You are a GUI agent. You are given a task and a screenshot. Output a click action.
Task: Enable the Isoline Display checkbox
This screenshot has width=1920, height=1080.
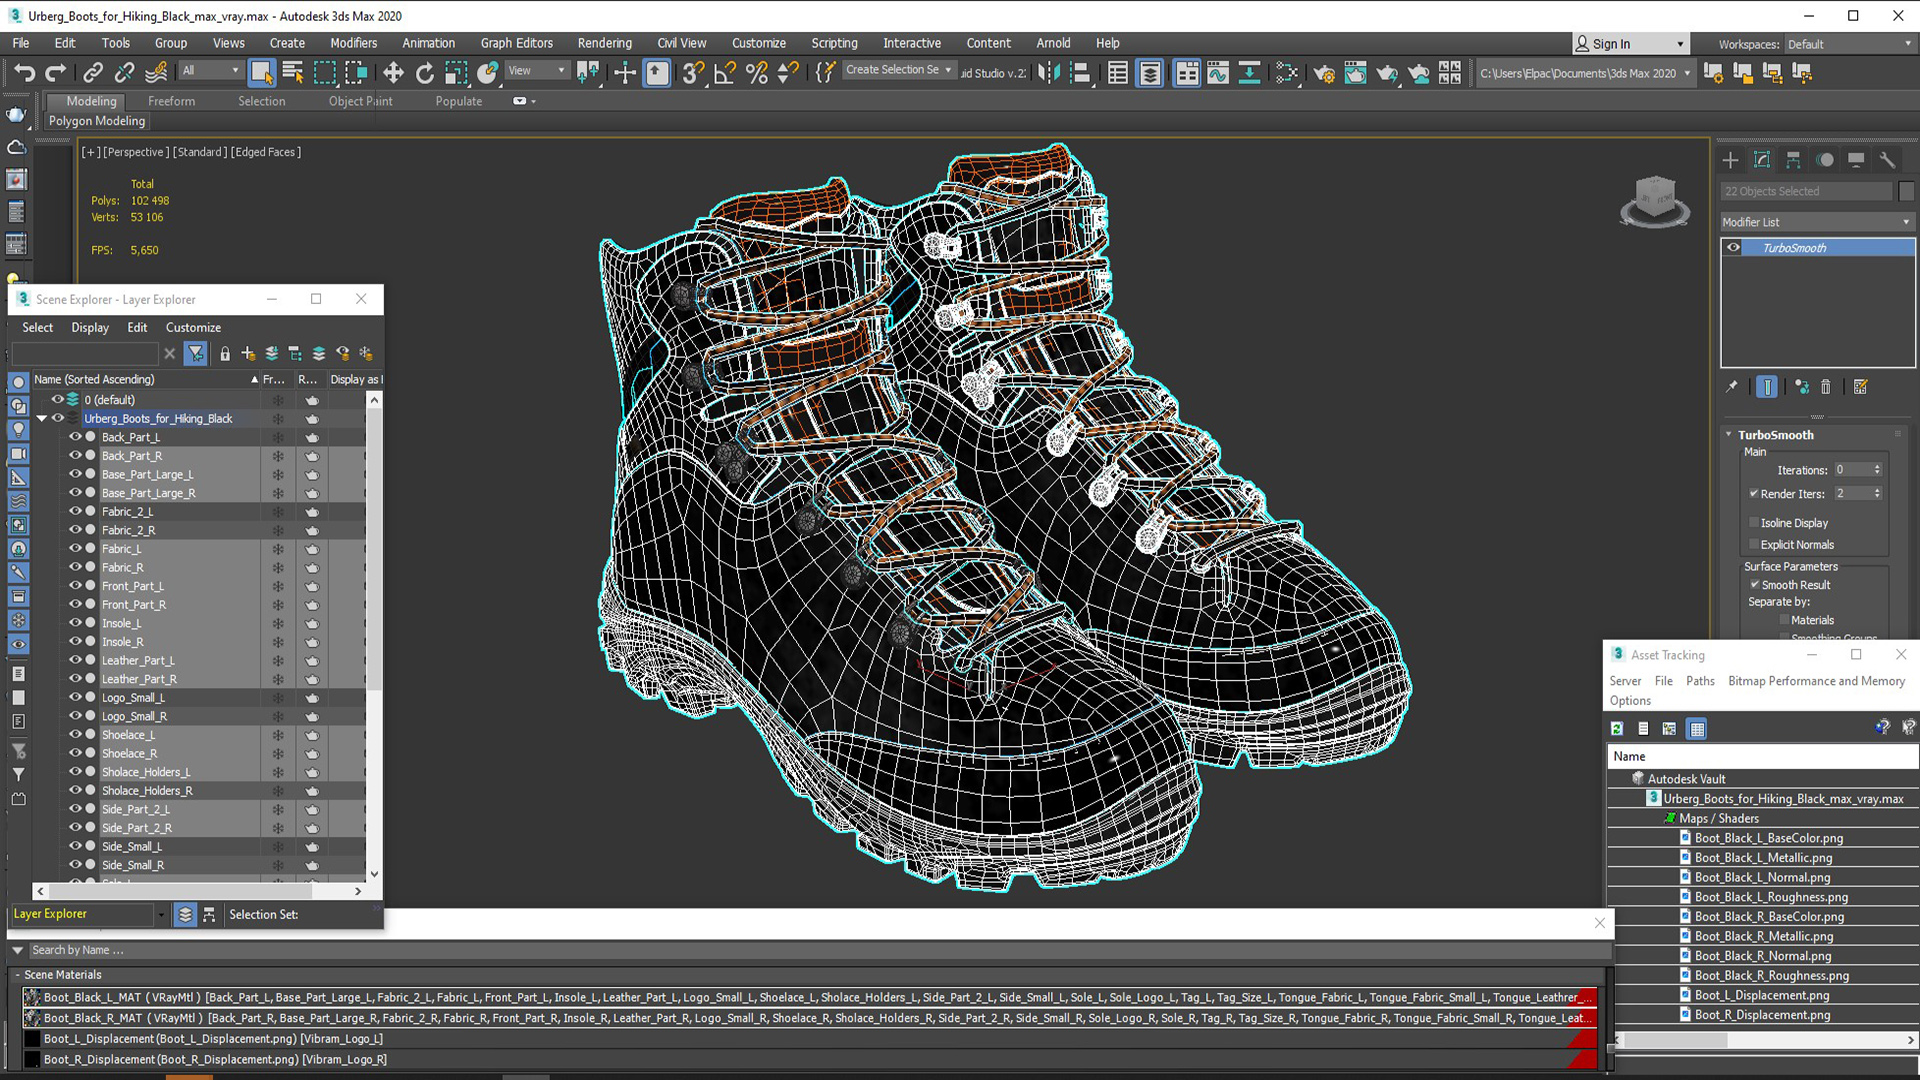(1754, 522)
